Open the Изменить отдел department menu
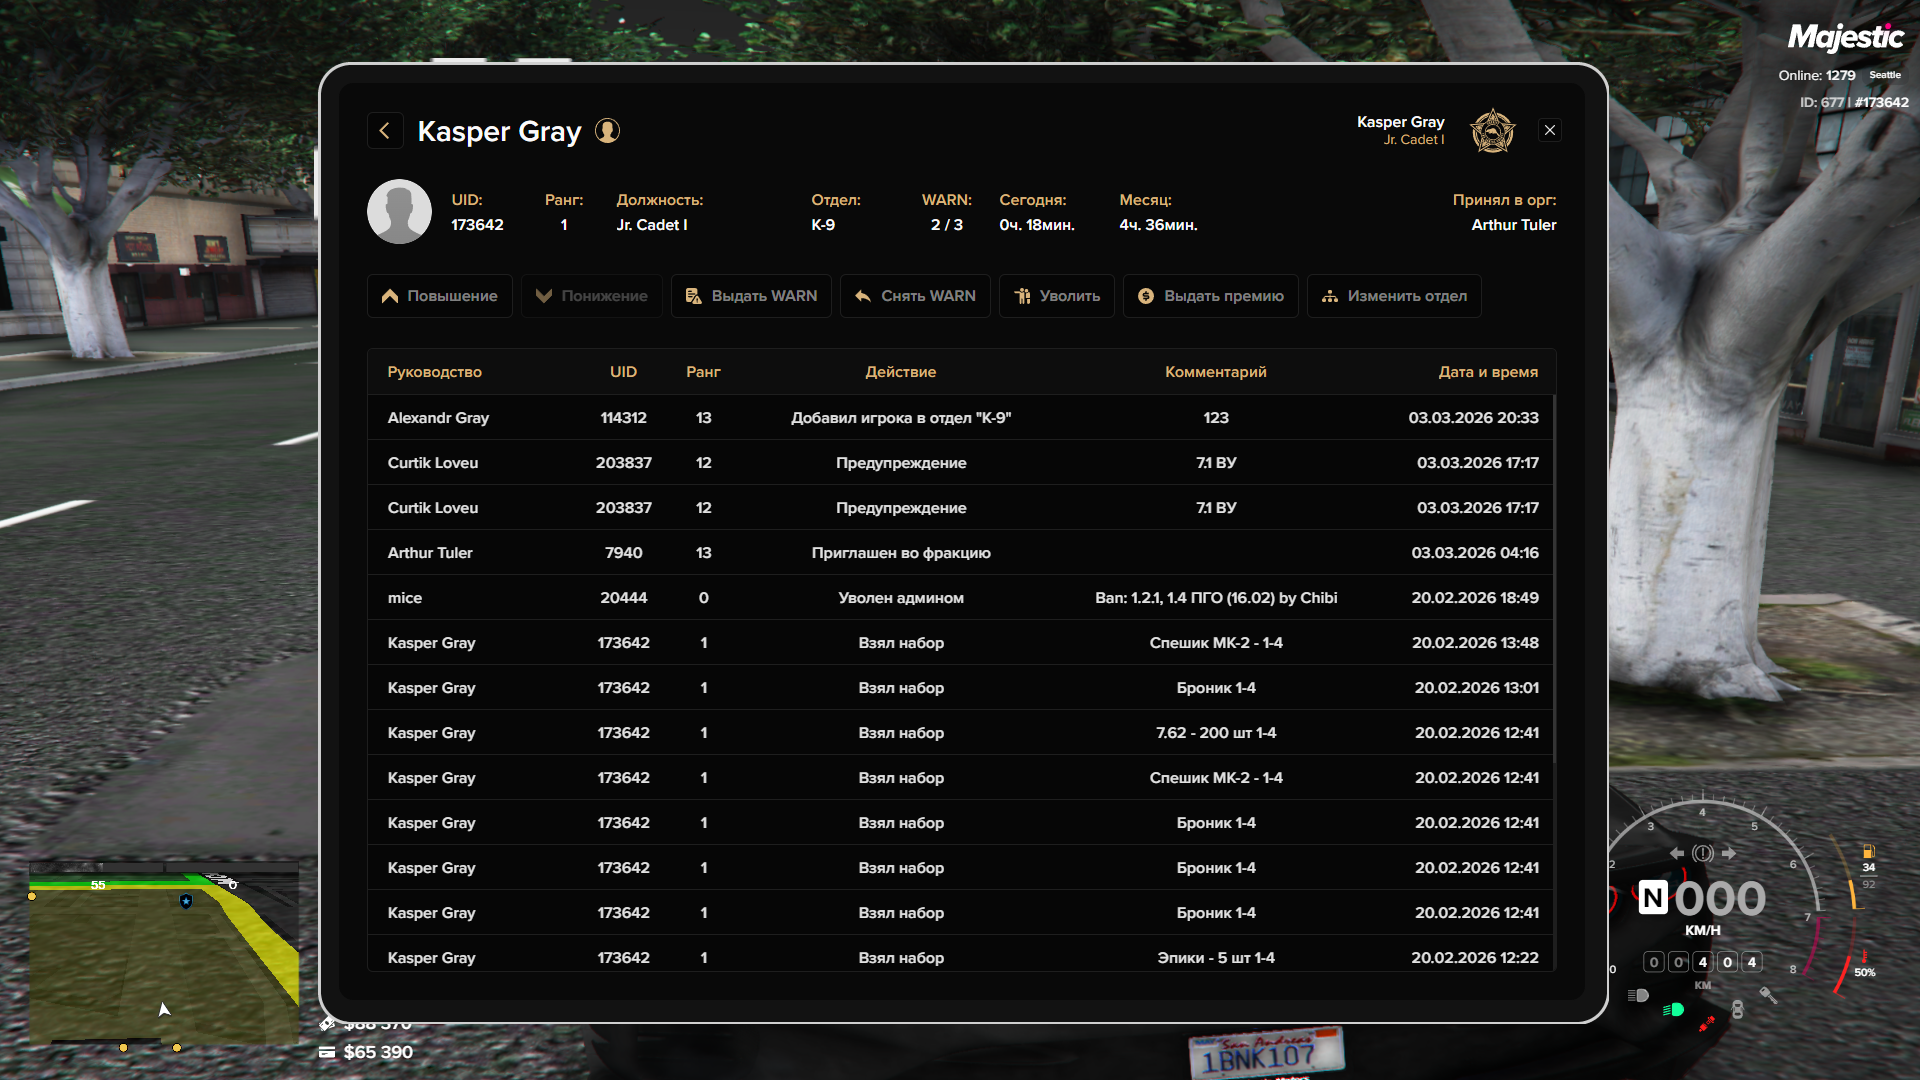This screenshot has width=1920, height=1080. pos(1393,296)
